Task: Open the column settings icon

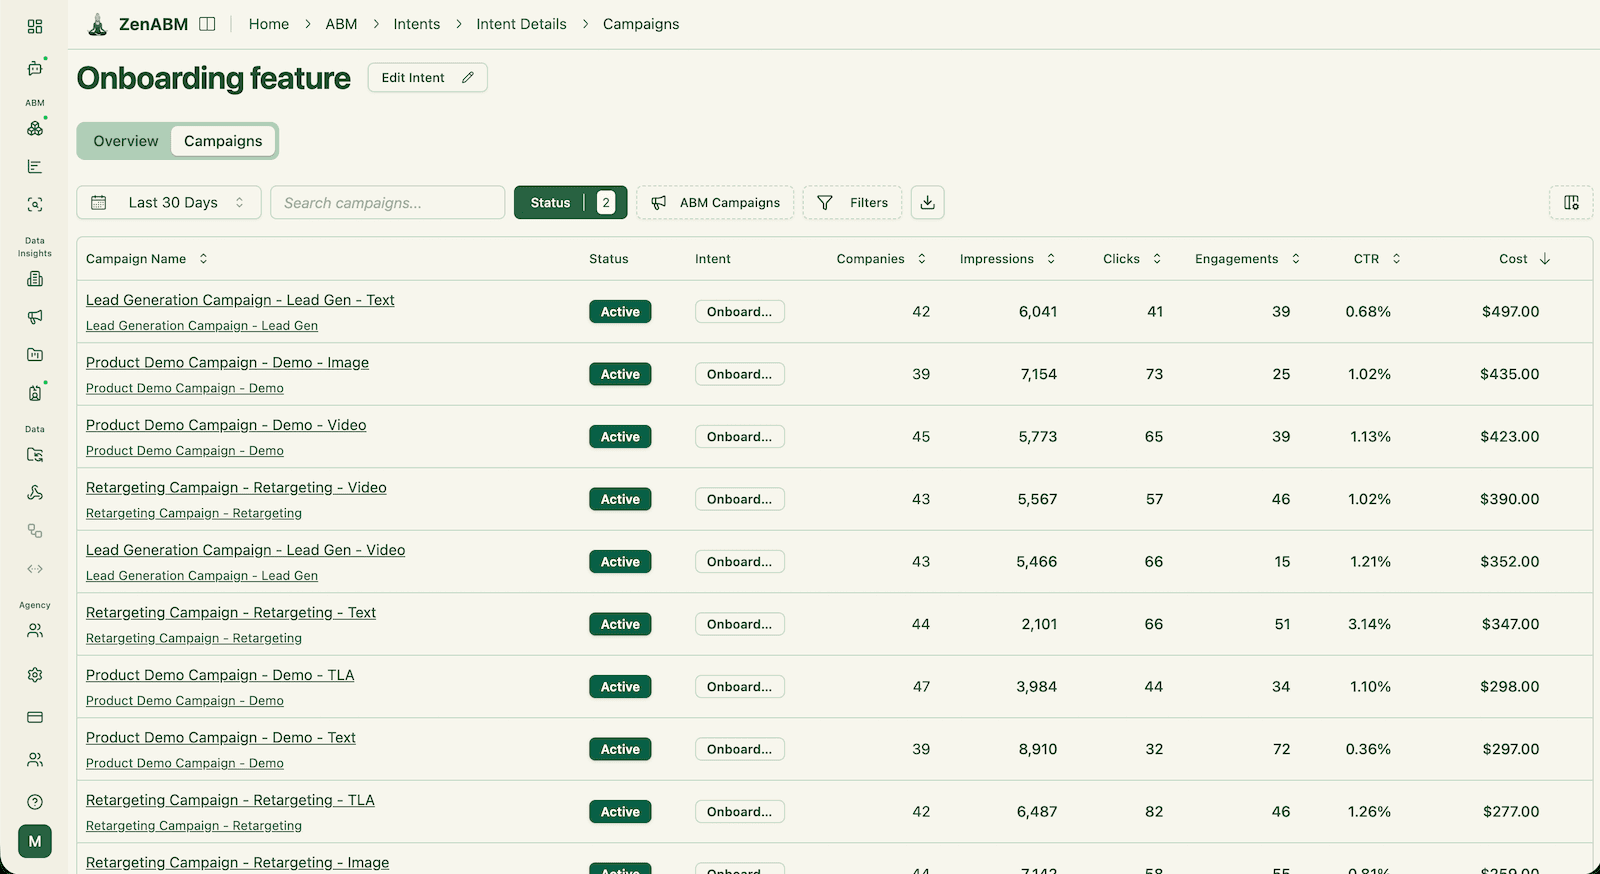Action: click(1571, 202)
